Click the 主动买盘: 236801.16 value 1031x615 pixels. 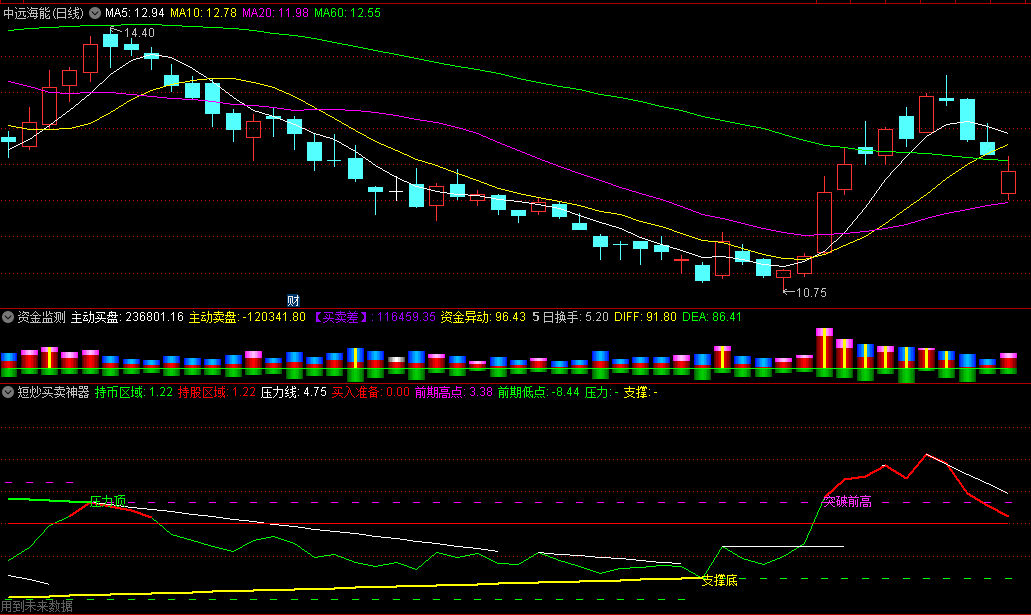point(127,317)
